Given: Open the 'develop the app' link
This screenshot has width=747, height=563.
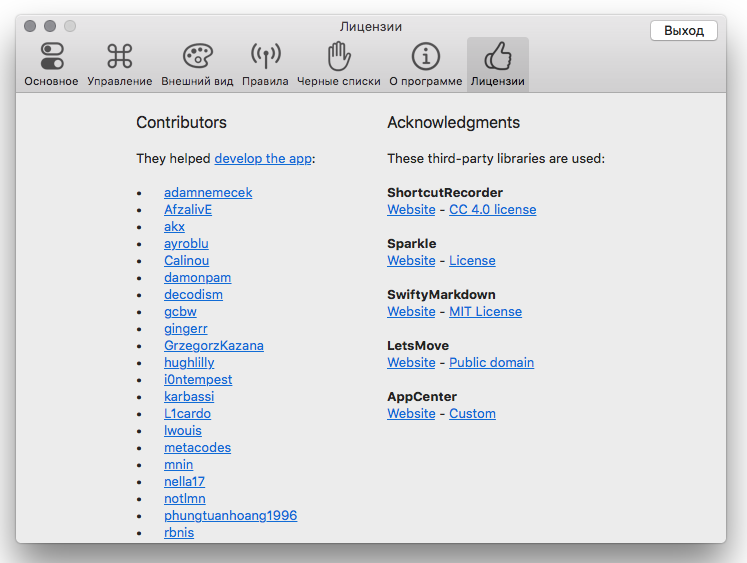Looking at the screenshot, I should click(263, 158).
